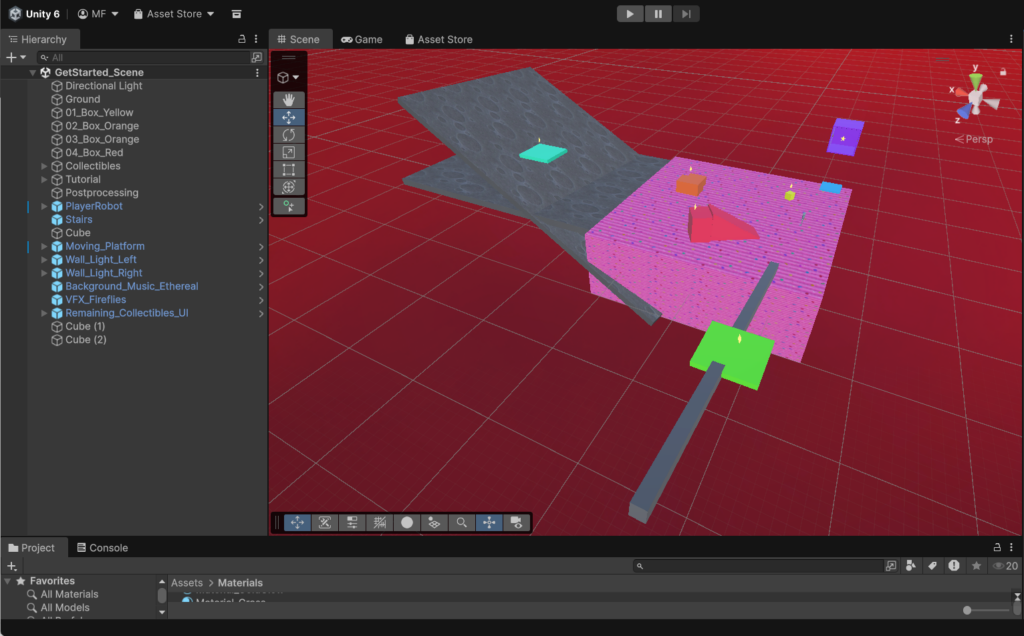Expand the Collectibles object in Hierarchy
The image size is (1024, 636).
pyautogui.click(x=44, y=166)
